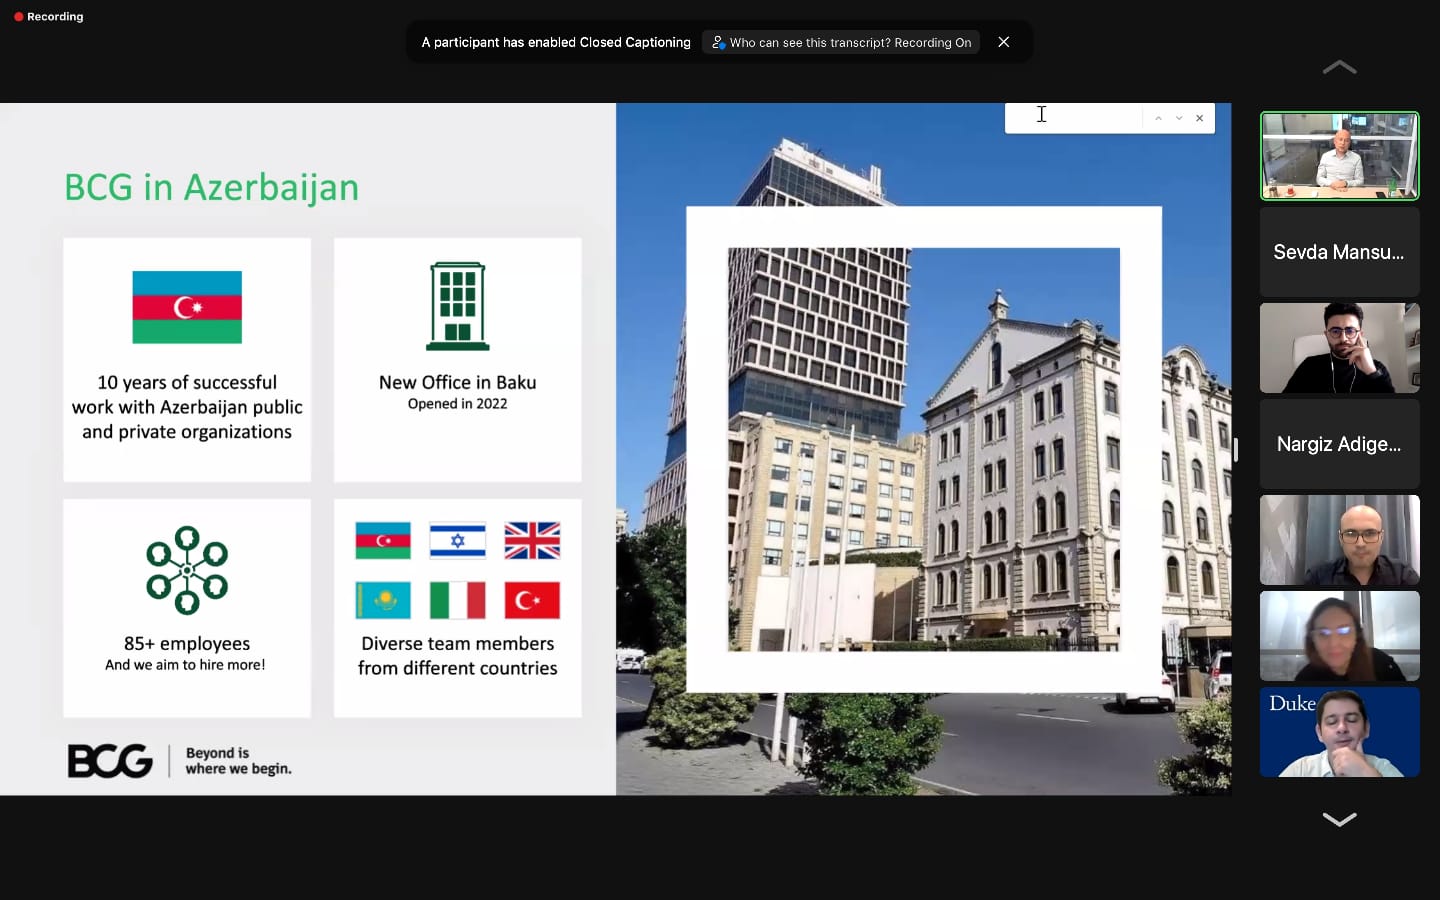
Task: Click the Italy flag icon
Action: [x=458, y=601]
